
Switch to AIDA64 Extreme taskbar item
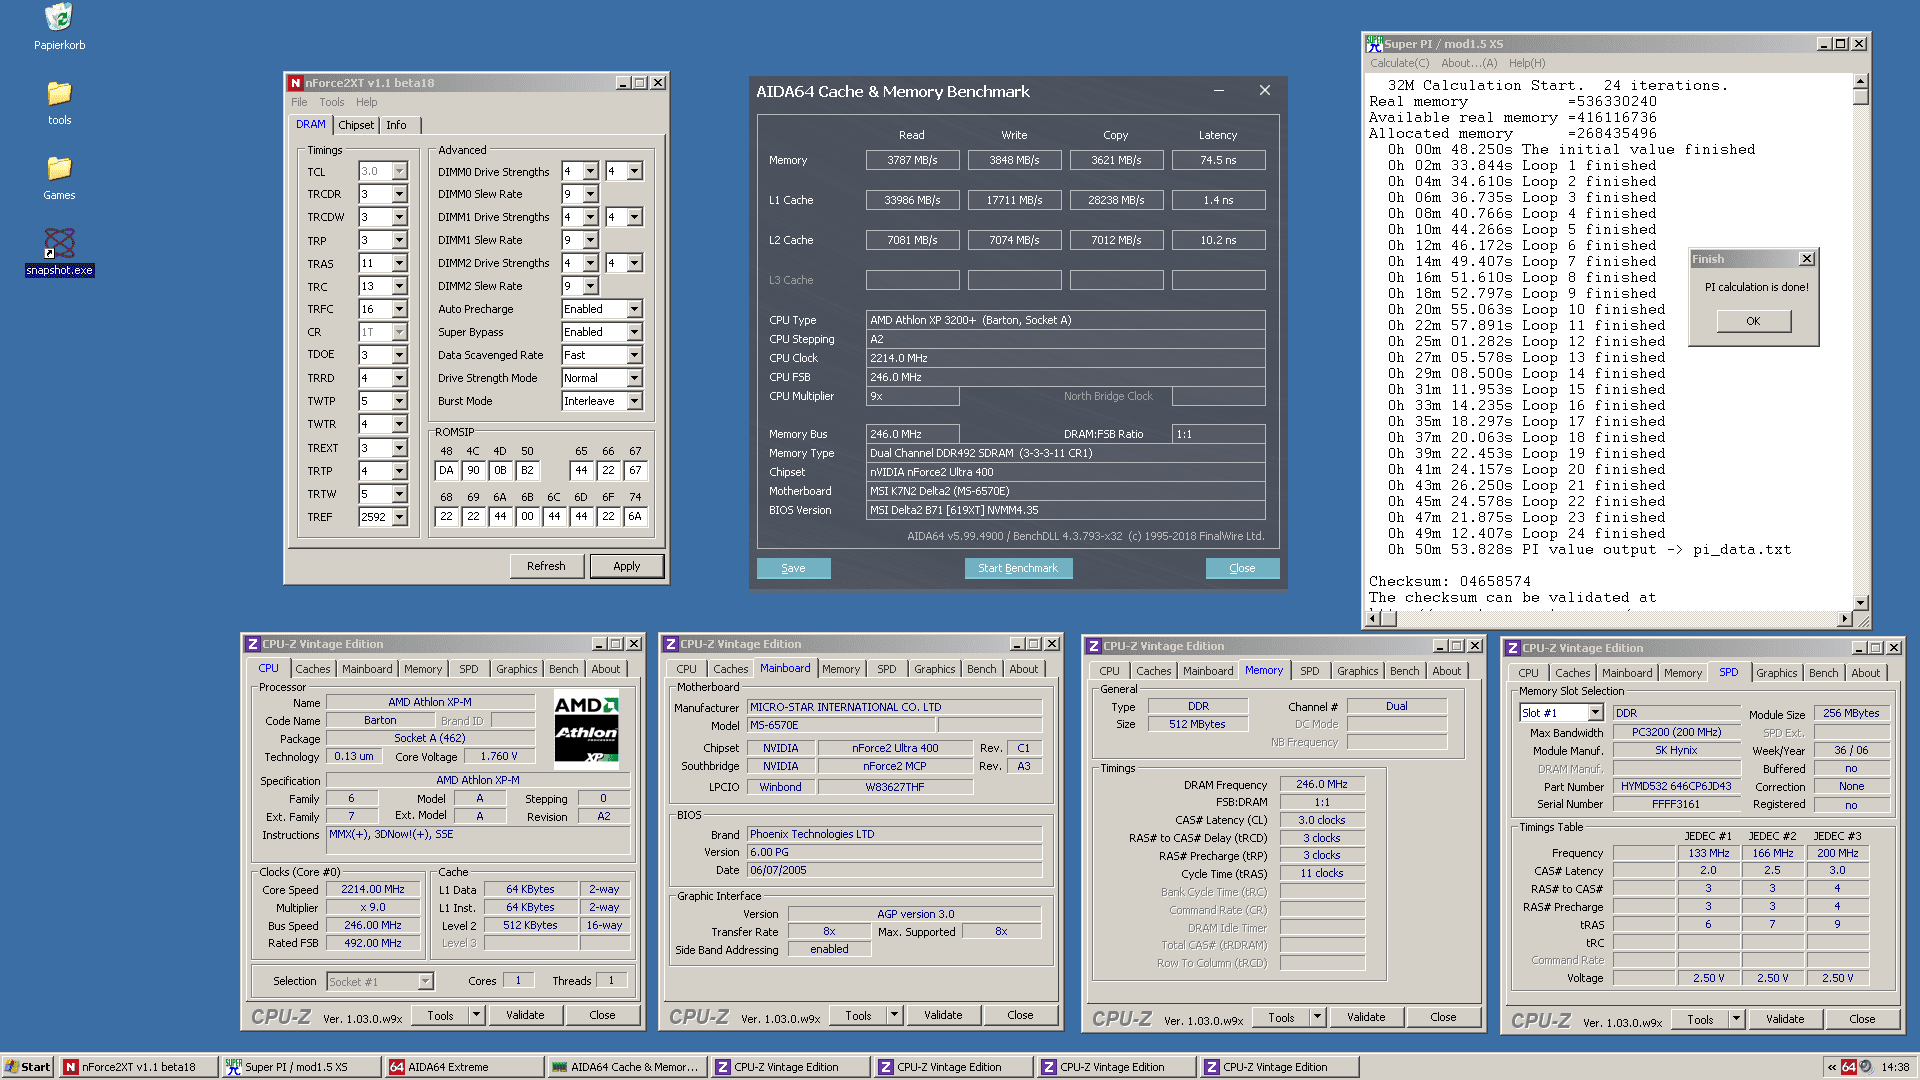[465, 1067]
